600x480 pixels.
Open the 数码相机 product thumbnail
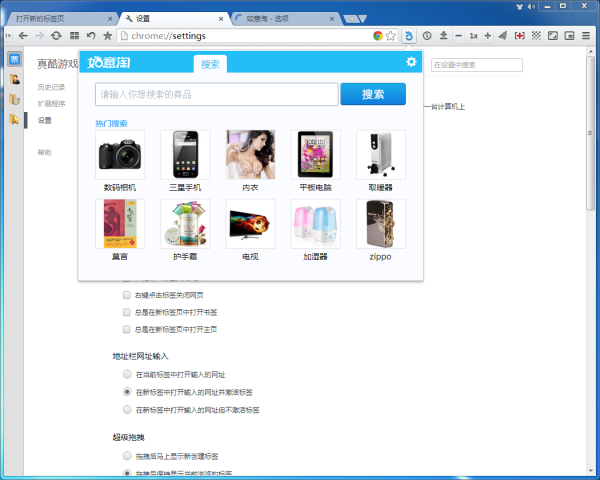pos(120,154)
